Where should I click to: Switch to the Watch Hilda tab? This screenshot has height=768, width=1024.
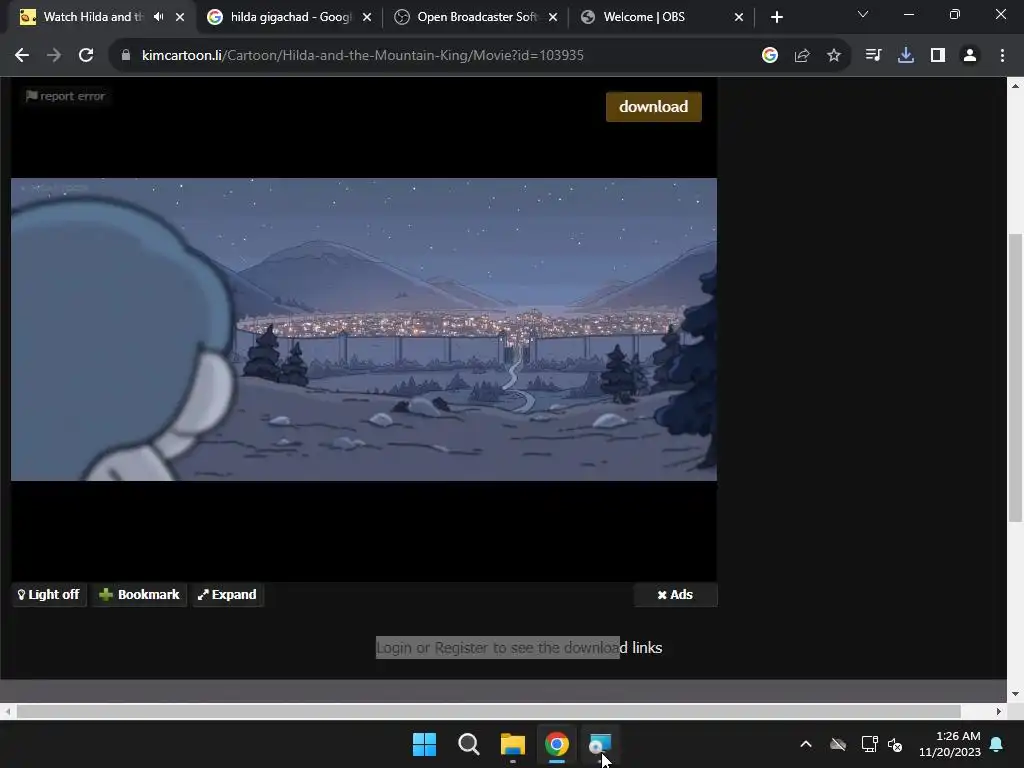tap(93, 17)
